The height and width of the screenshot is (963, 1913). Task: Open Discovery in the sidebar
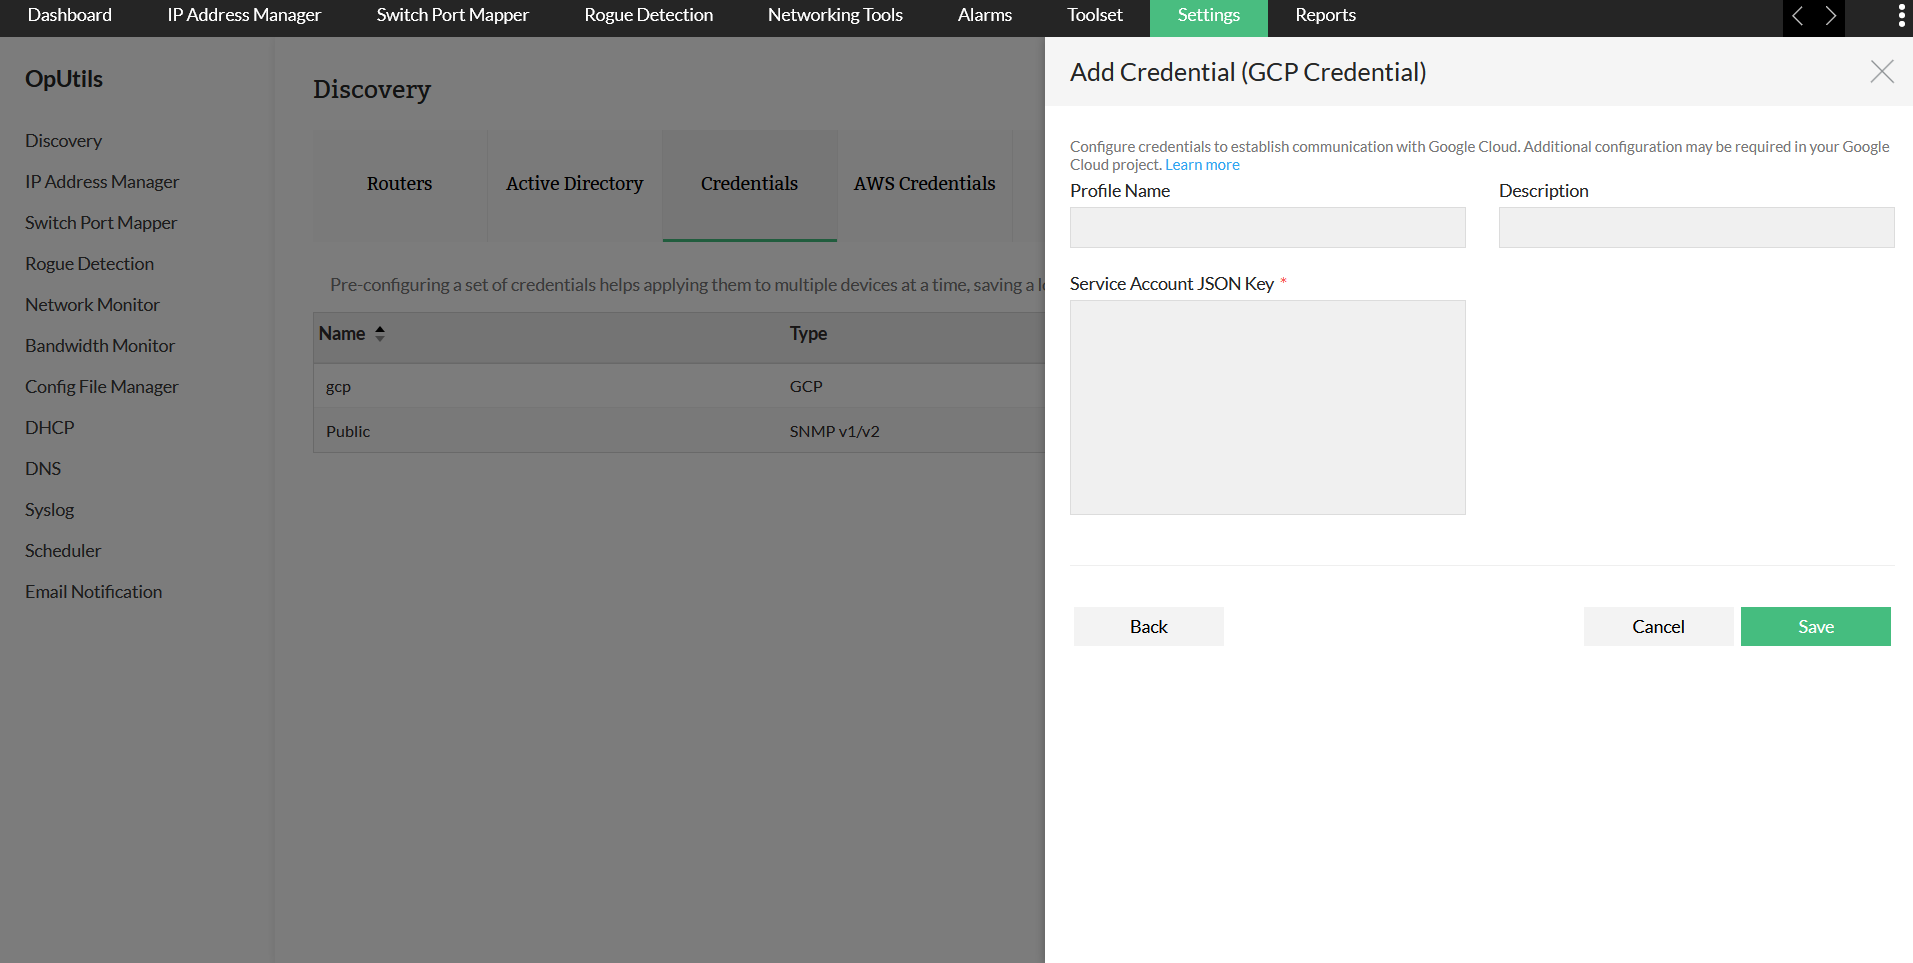[x=64, y=141]
